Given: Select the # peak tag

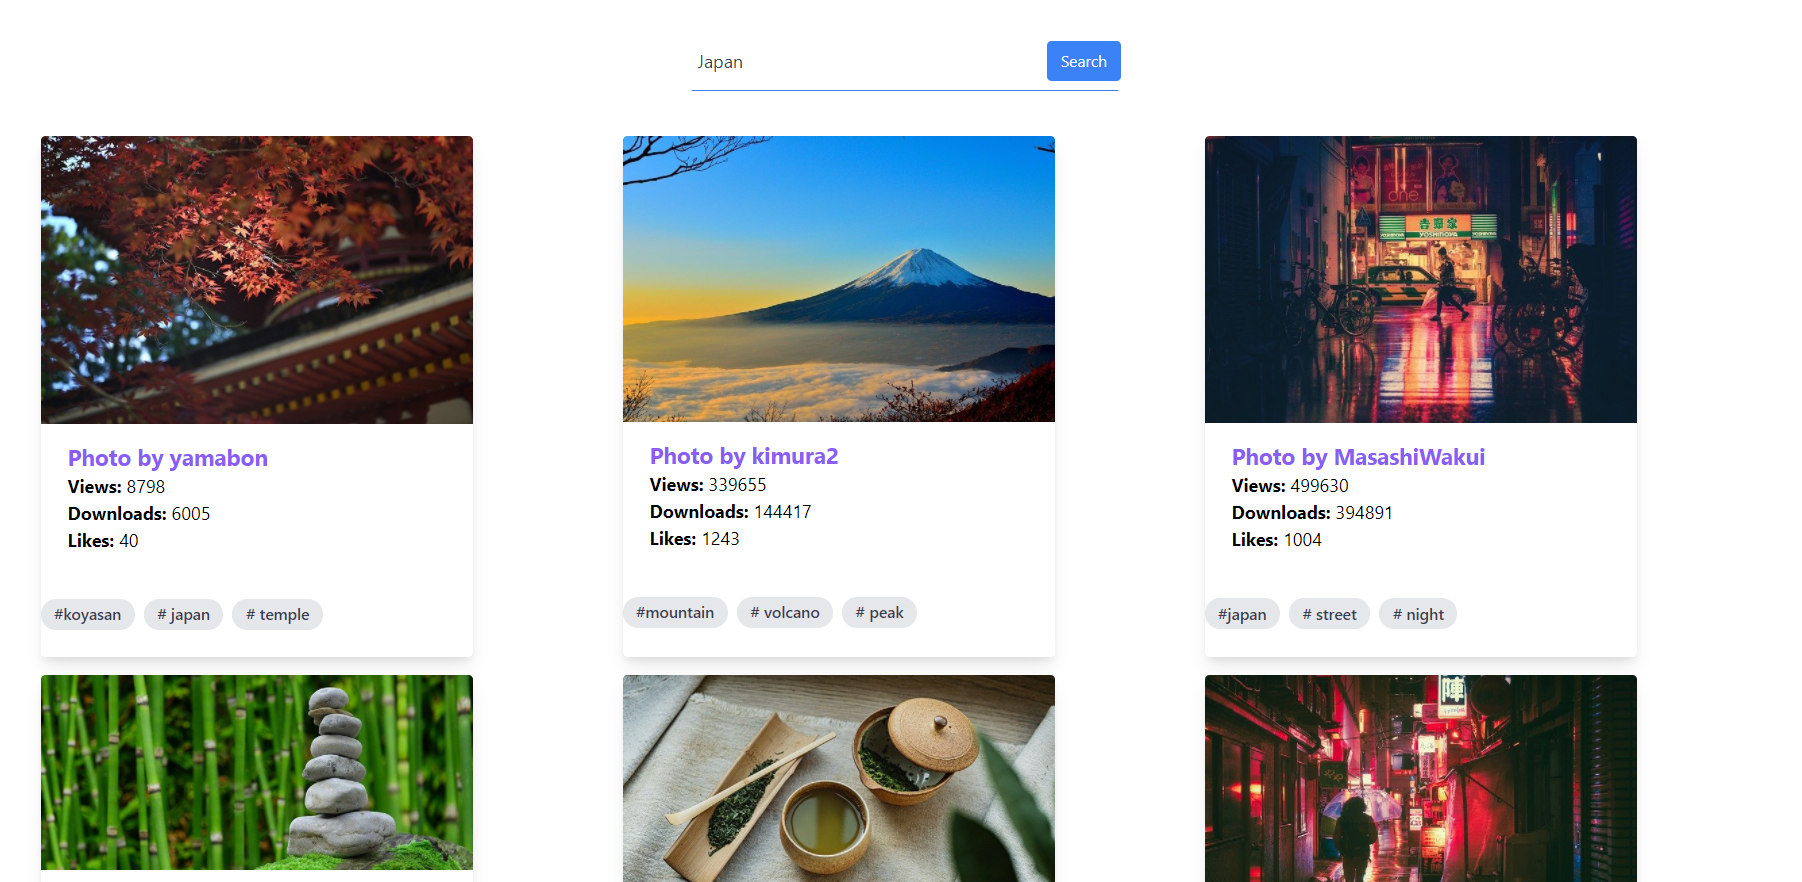Looking at the screenshot, I should tap(879, 612).
